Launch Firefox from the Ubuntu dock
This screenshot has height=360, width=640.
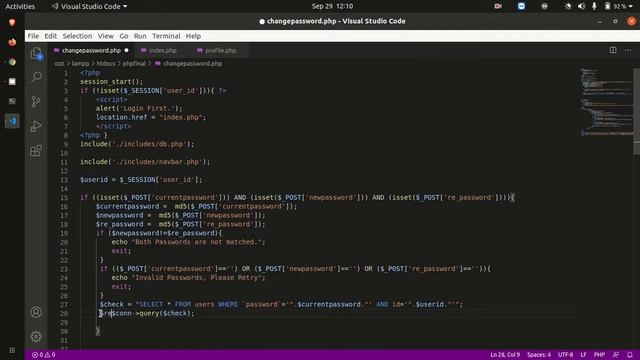(12, 42)
